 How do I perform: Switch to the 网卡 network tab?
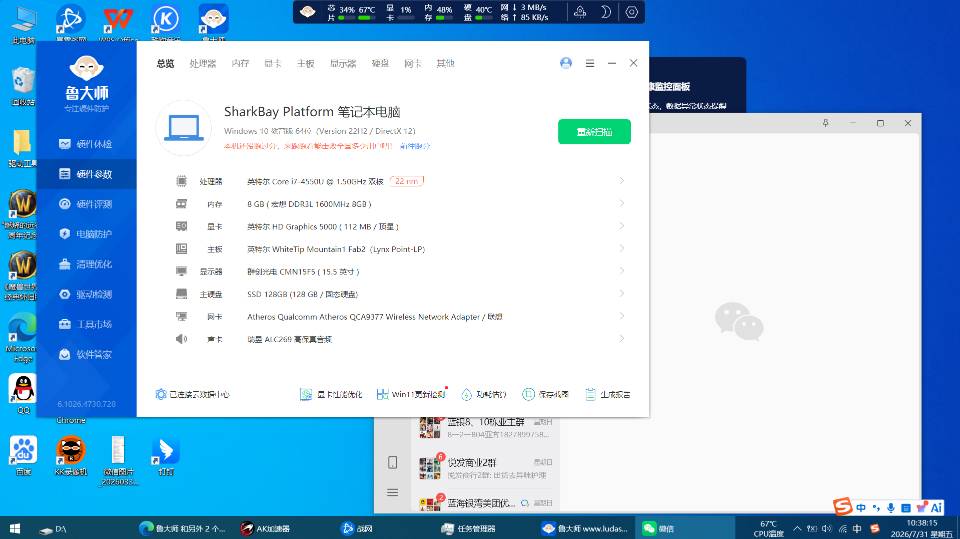tap(413, 64)
